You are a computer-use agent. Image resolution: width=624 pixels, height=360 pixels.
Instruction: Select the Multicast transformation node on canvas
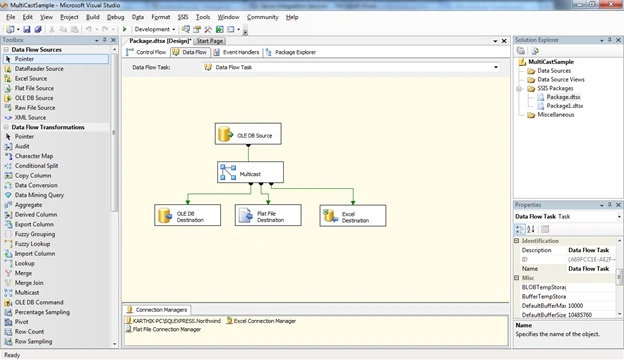[250, 172]
